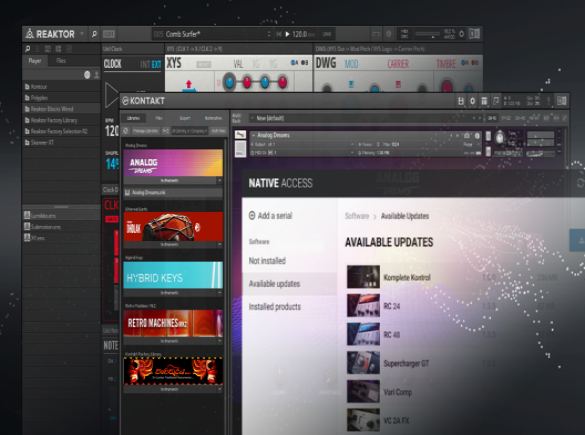Select Installed products in Native Access
This screenshot has width=585, height=435.
tap(275, 307)
